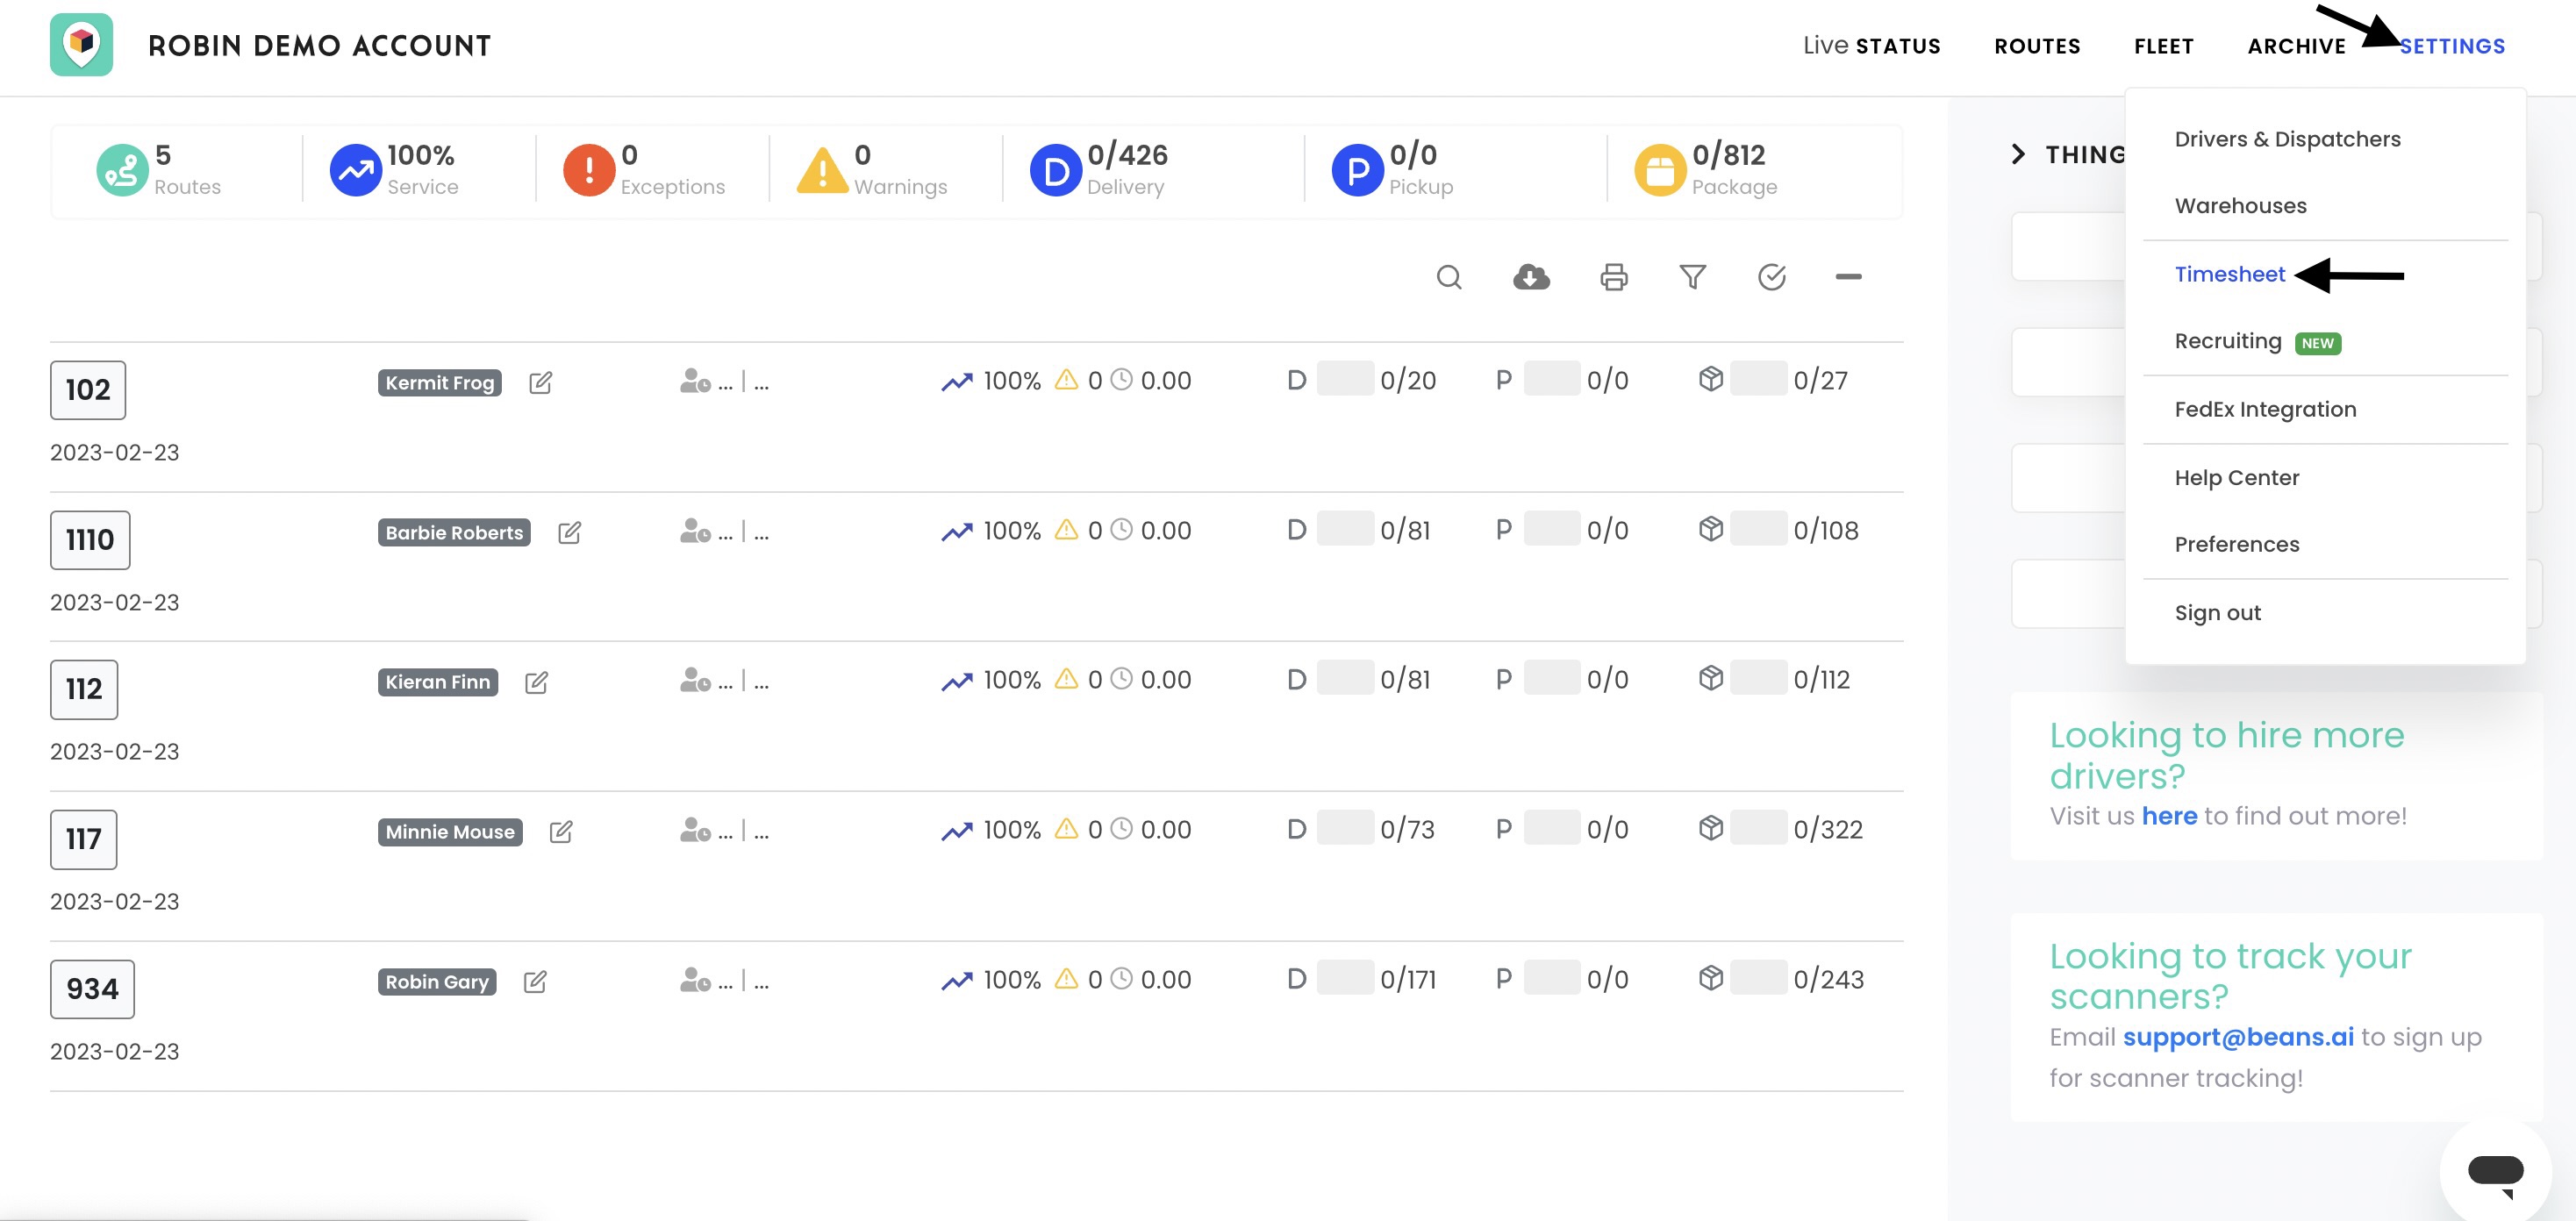Click warning triangle in route 1110 row
The image size is (2576, 1221).
pyautogui.click(x=1067, y=529)
